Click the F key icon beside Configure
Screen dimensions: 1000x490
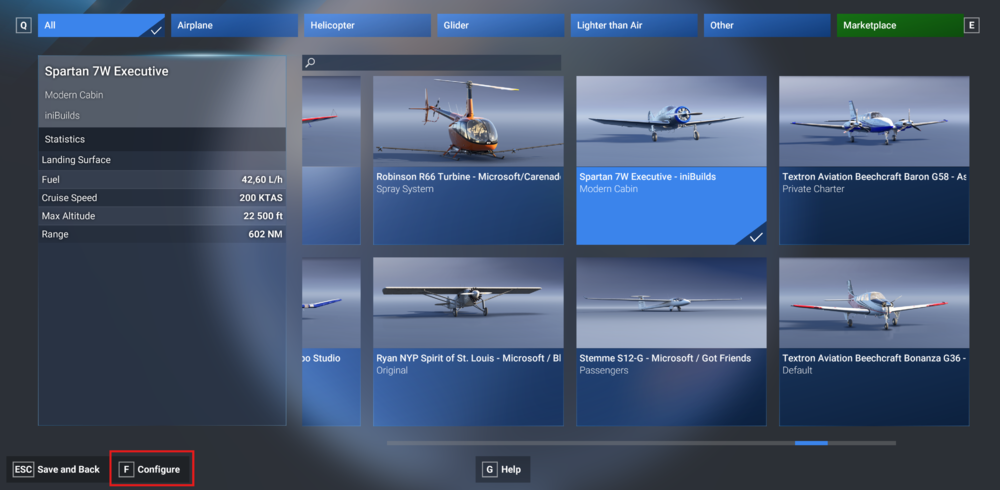[126, 469]
